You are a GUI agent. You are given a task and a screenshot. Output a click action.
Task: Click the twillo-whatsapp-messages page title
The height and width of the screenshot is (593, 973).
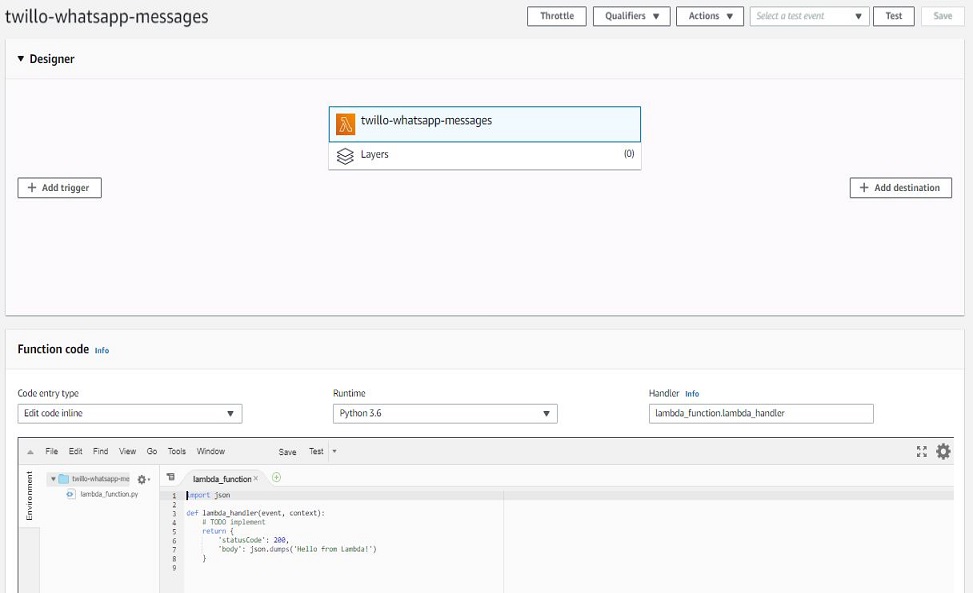coord(107,17)
